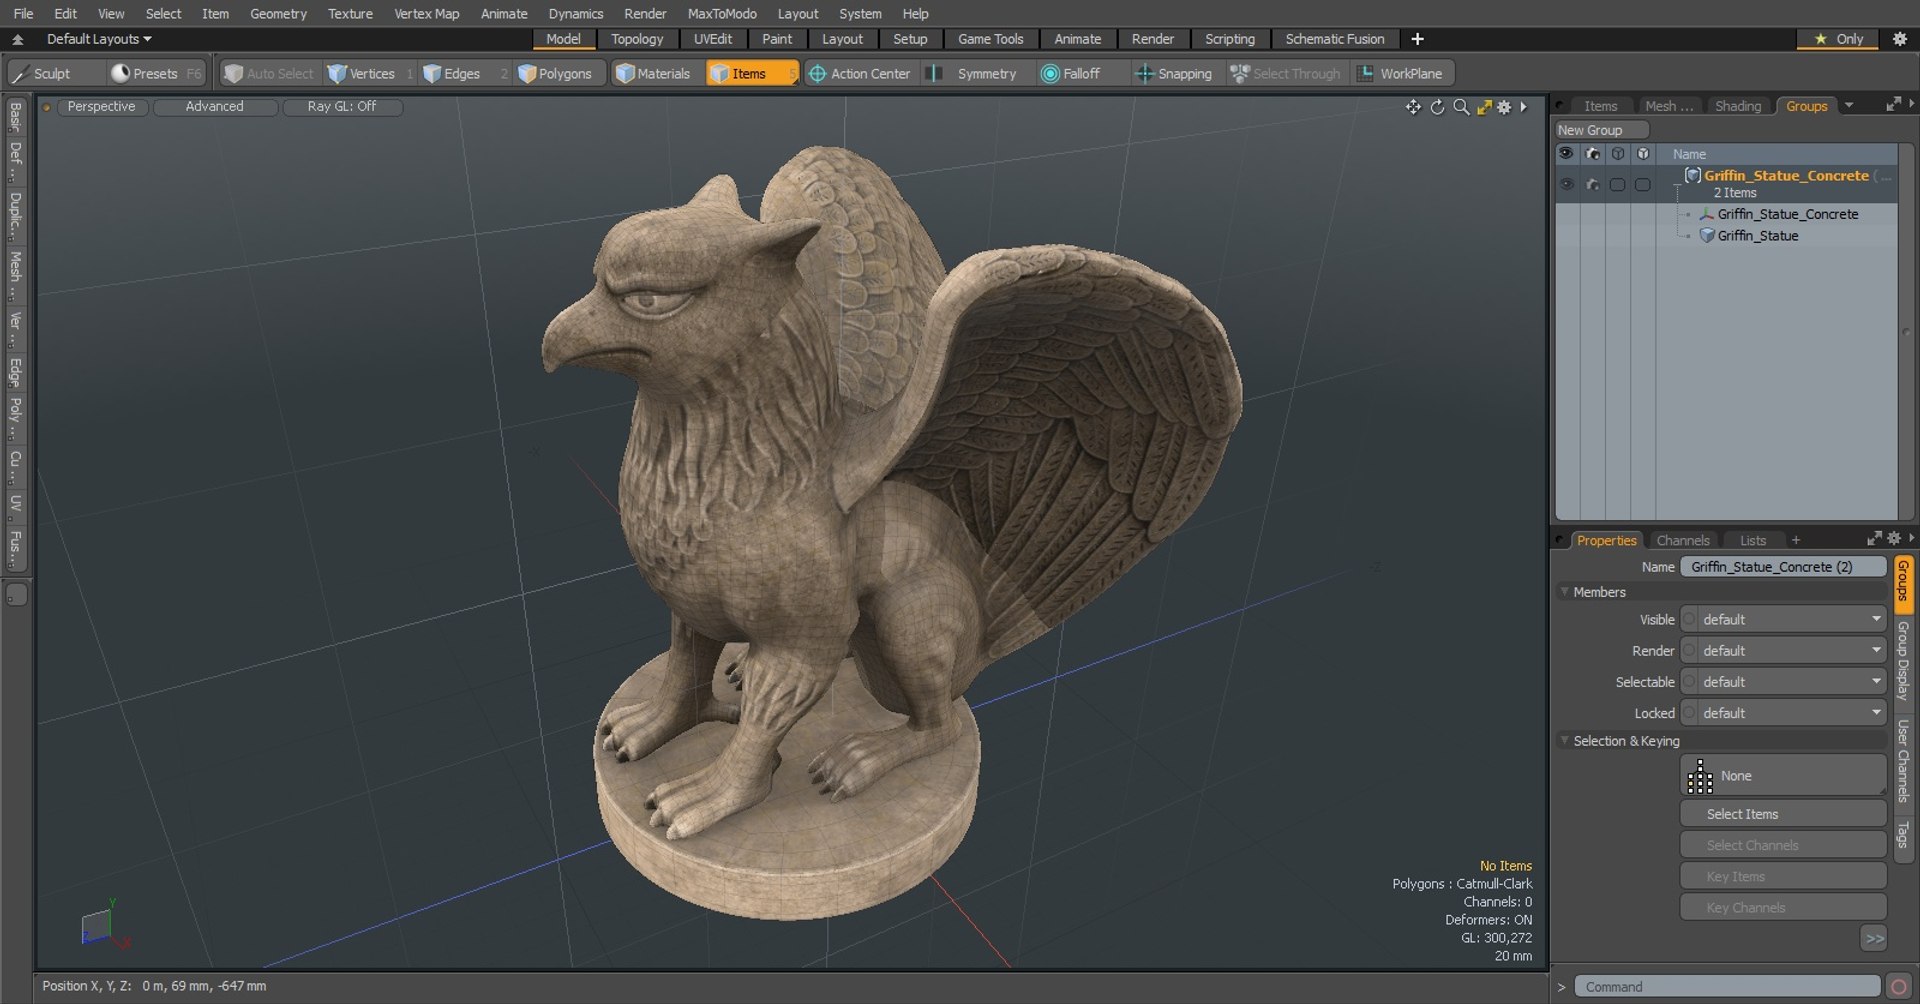Open the Render members dropdown
The height and width of the screenshot is (1004, 1920).
point(1783,651)
